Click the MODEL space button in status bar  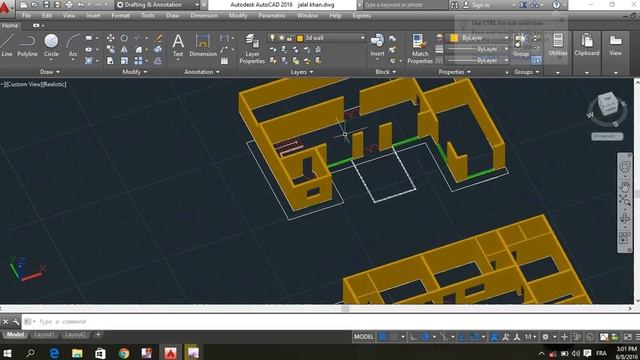pos(363,337)
